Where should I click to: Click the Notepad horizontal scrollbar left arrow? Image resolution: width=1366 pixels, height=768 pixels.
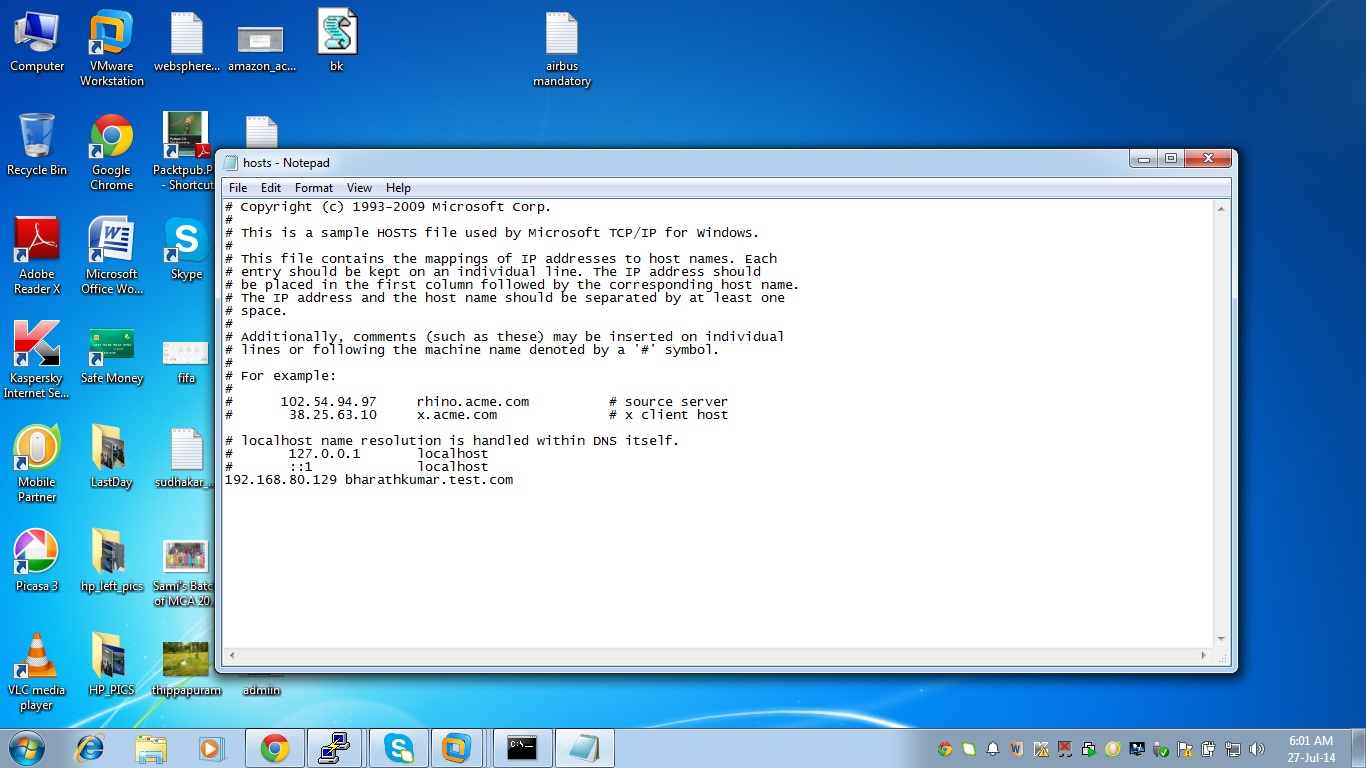point(232,656)
